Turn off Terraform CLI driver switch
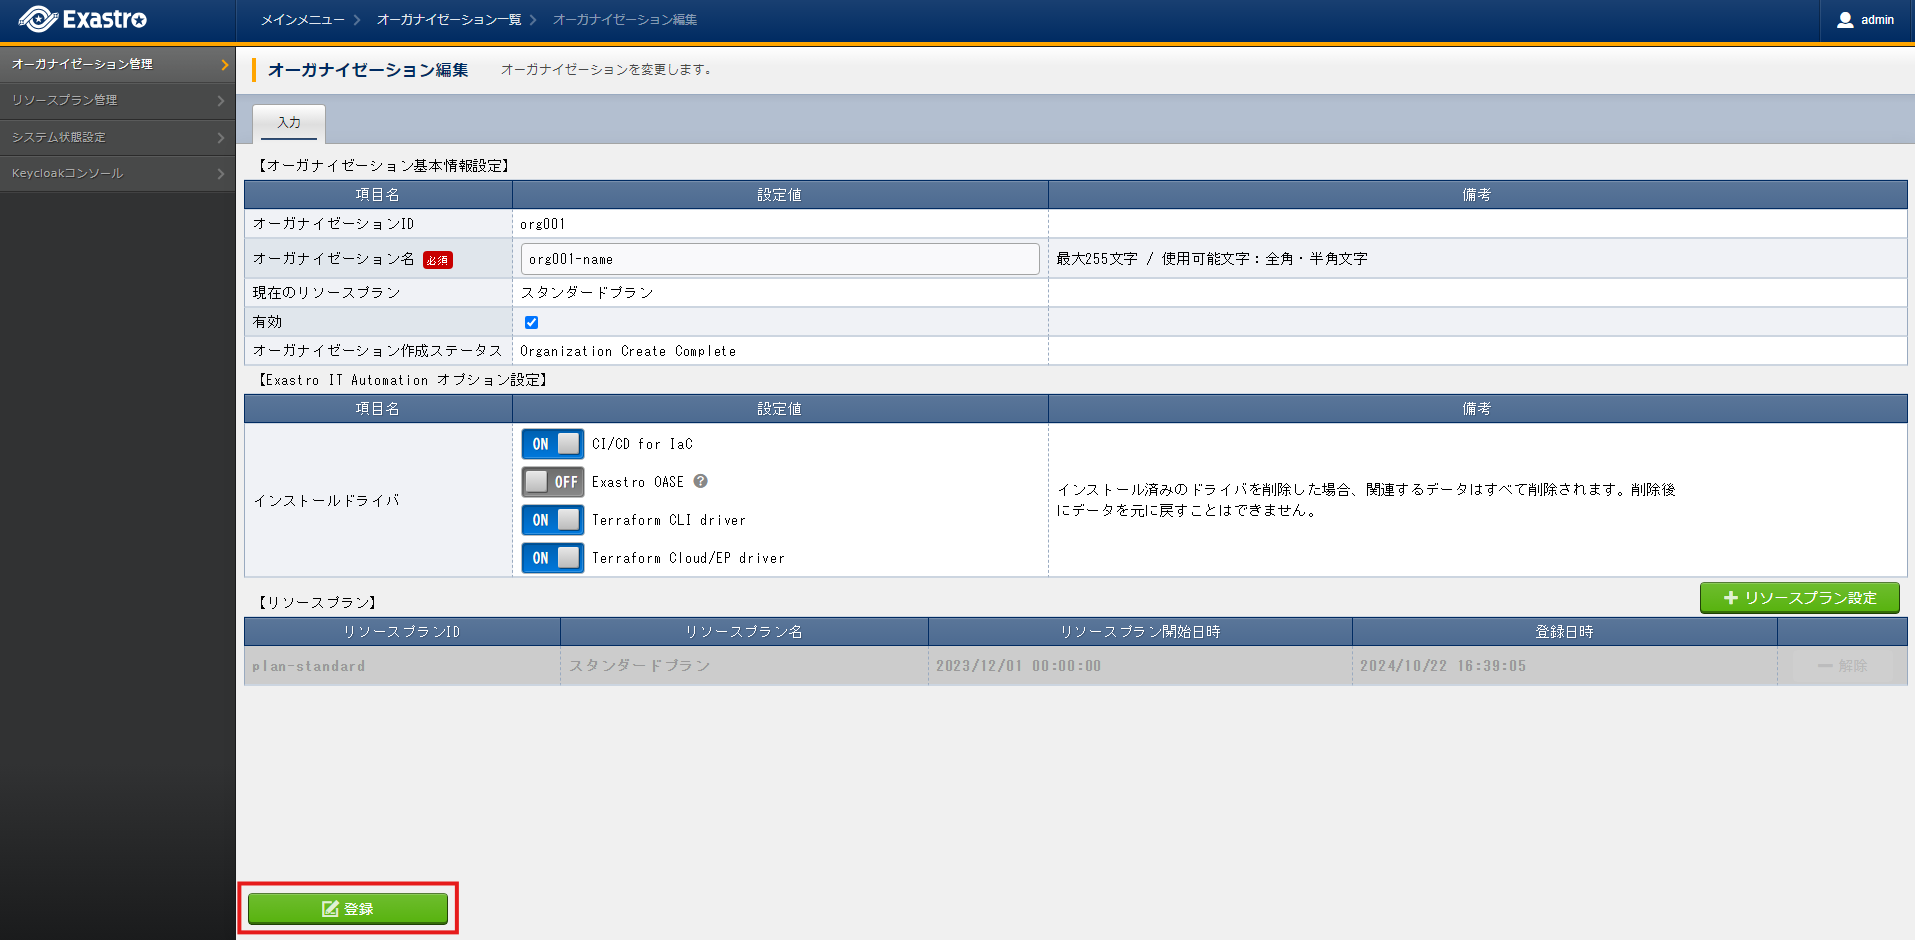Image resolution: width=1915 pixels, height=940 pixels. [552, 520]
